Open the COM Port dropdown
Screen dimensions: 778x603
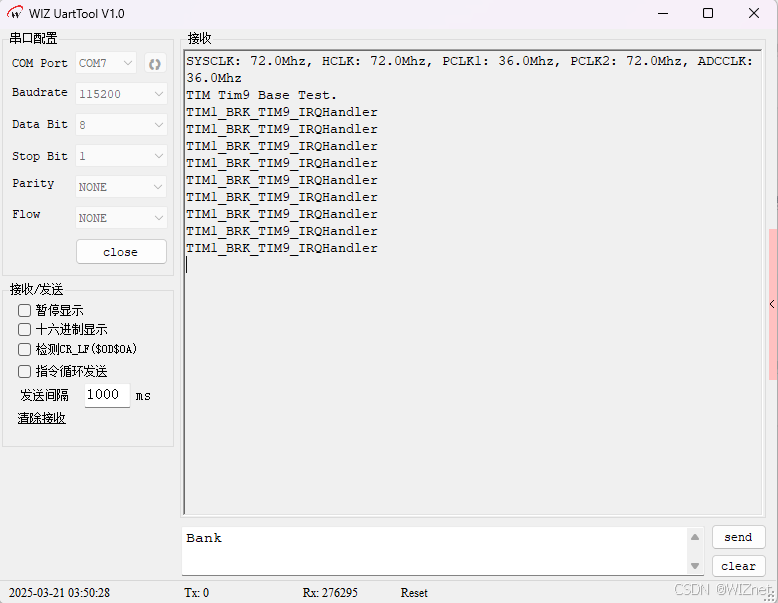tap(106, 64)
